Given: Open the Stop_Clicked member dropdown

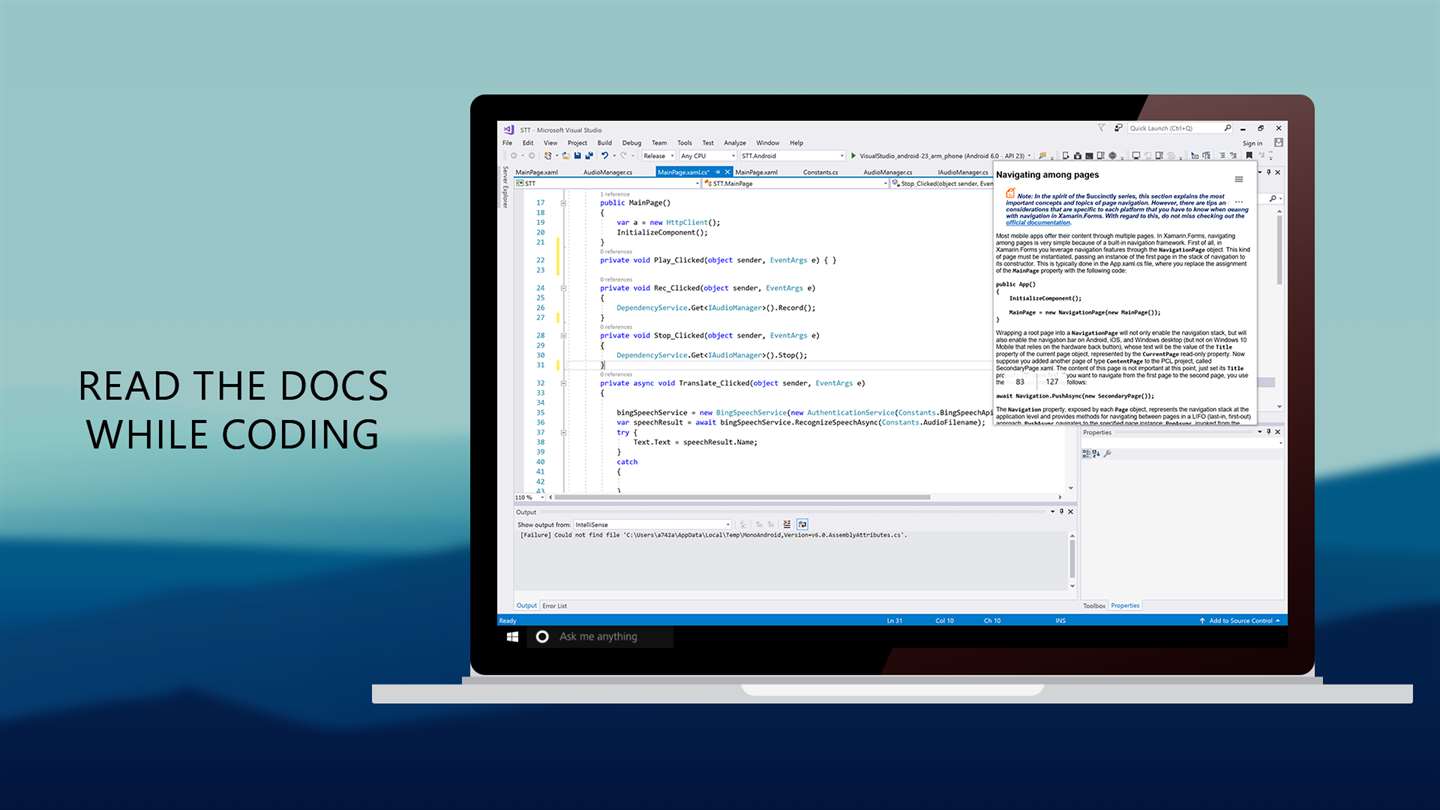Looking at the screenshot, I should pos(941,184).
